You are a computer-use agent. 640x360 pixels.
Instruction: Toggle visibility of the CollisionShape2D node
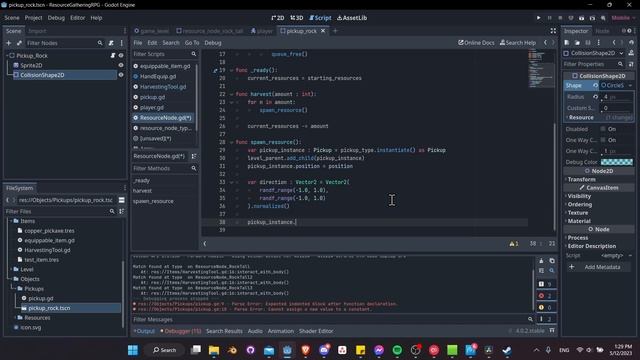[121, 75]
